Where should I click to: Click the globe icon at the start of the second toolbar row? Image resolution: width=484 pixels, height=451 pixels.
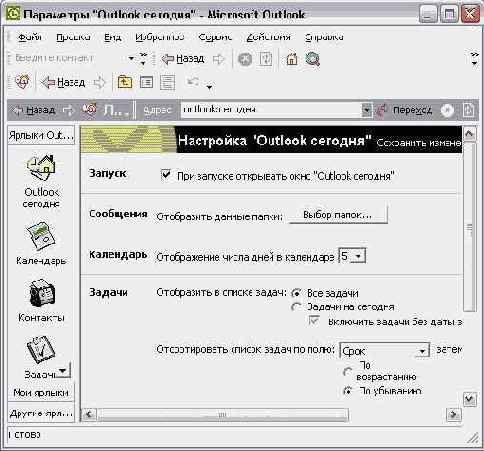coord(22,82)
